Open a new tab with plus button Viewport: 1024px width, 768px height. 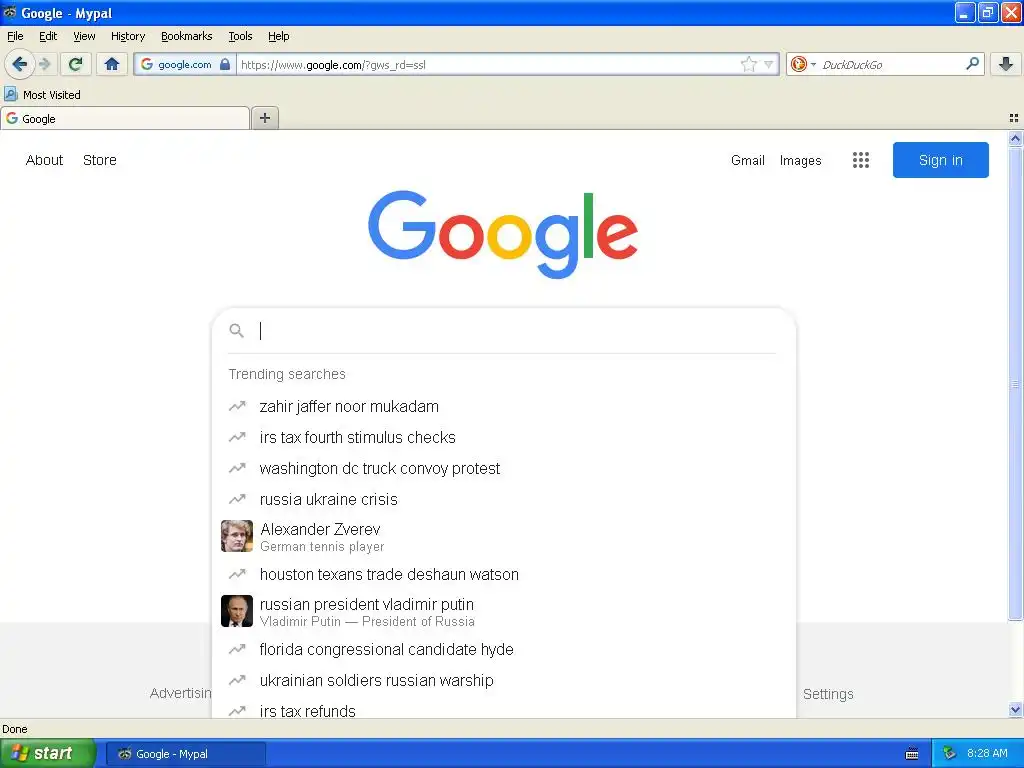click(x=264, y=118)
